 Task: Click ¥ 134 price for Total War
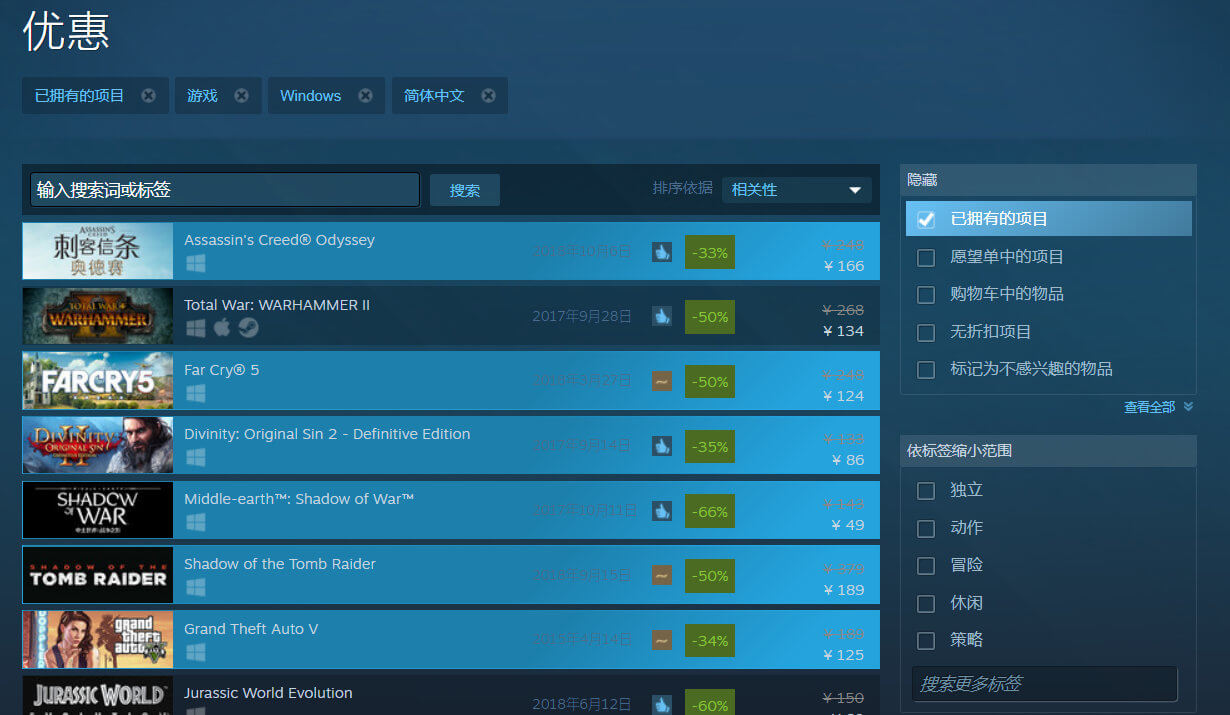pos(844,331)
